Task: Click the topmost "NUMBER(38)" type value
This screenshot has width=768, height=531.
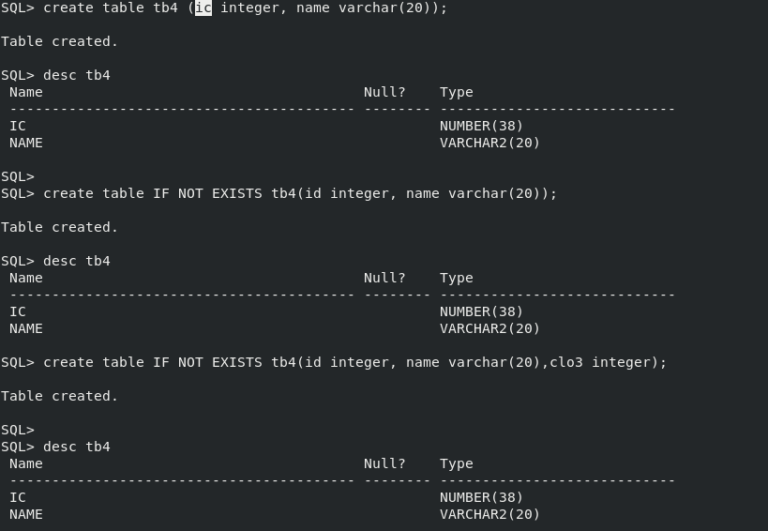Action: pos(481,126)
